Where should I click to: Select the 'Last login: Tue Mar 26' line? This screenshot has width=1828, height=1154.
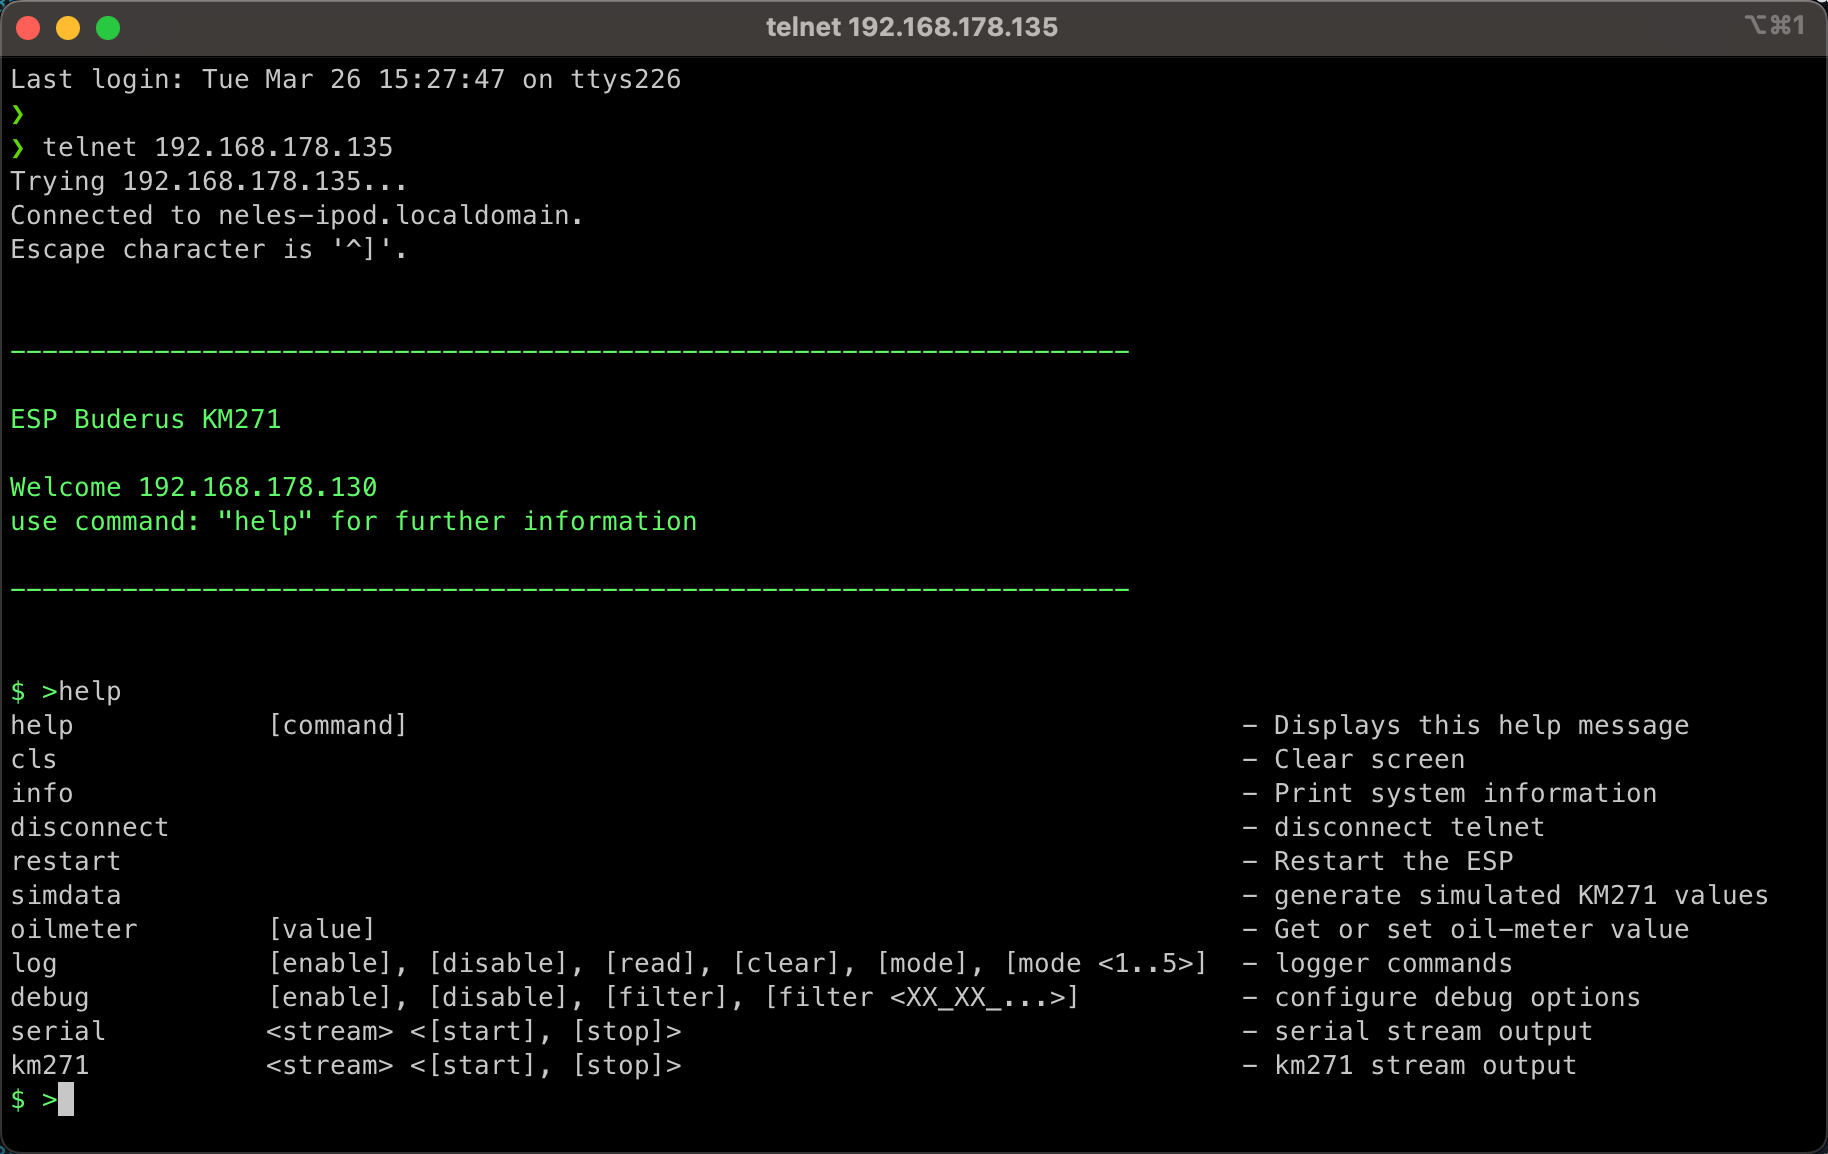pos(346,79)
